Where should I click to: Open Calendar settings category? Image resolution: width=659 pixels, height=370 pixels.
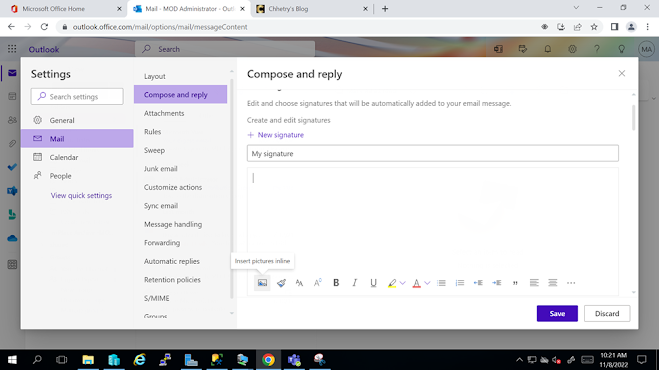pyautogui.click(x=77, y=157)
